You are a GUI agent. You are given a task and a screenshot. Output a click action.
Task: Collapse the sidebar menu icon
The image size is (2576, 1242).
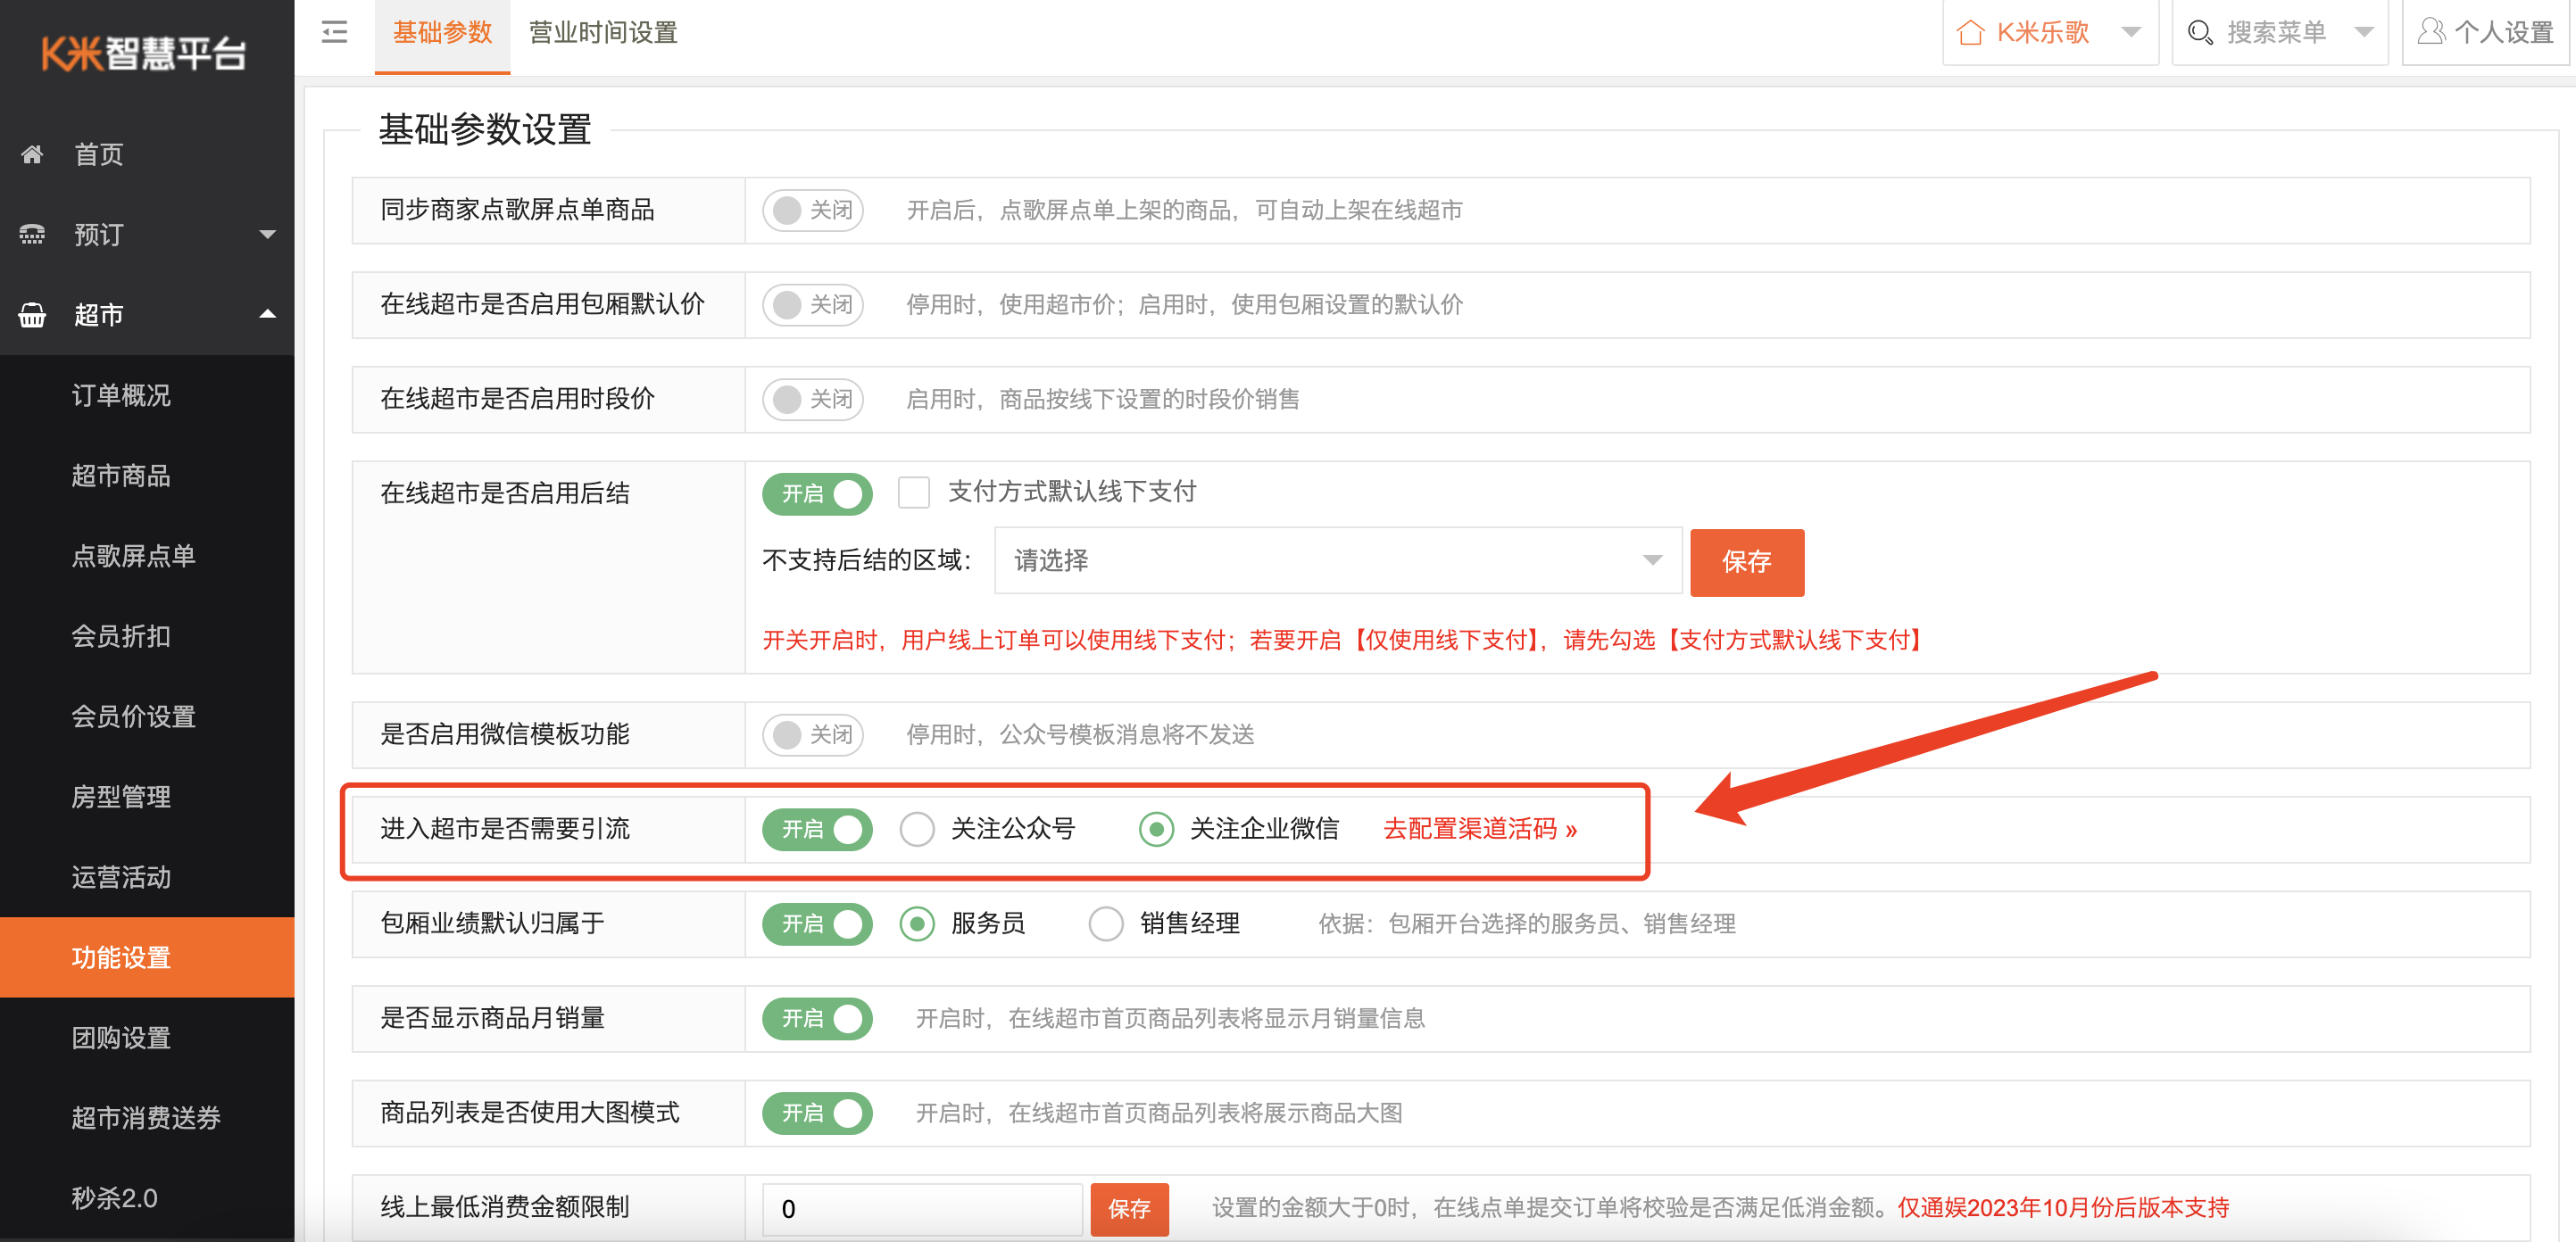pyautogui.click(x=334, y=32)
